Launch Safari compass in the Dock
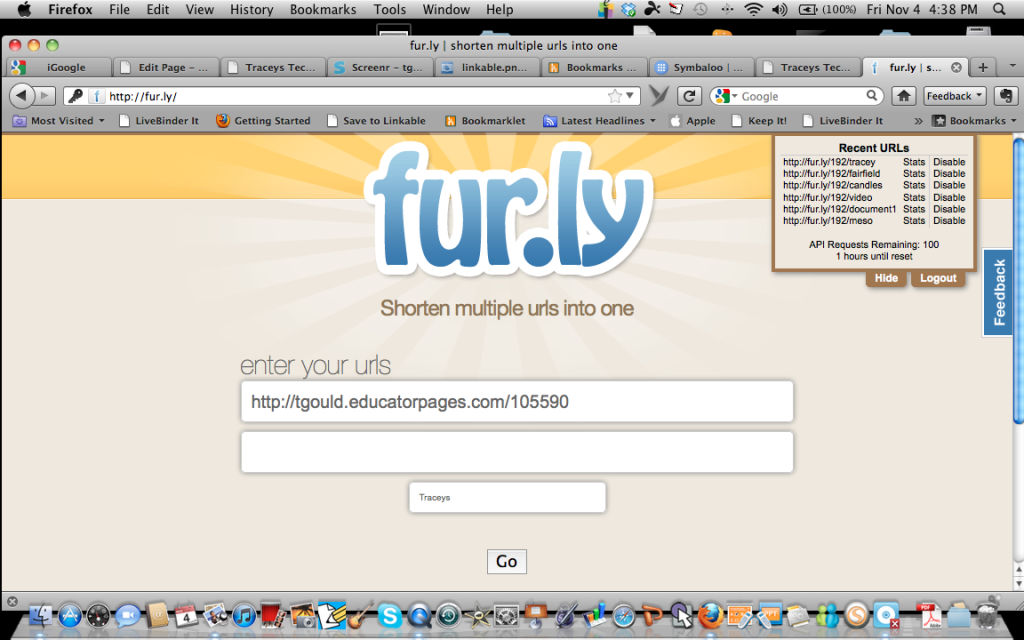Image resolution: width=1024 pixels, height=640 pixels. 624,616
